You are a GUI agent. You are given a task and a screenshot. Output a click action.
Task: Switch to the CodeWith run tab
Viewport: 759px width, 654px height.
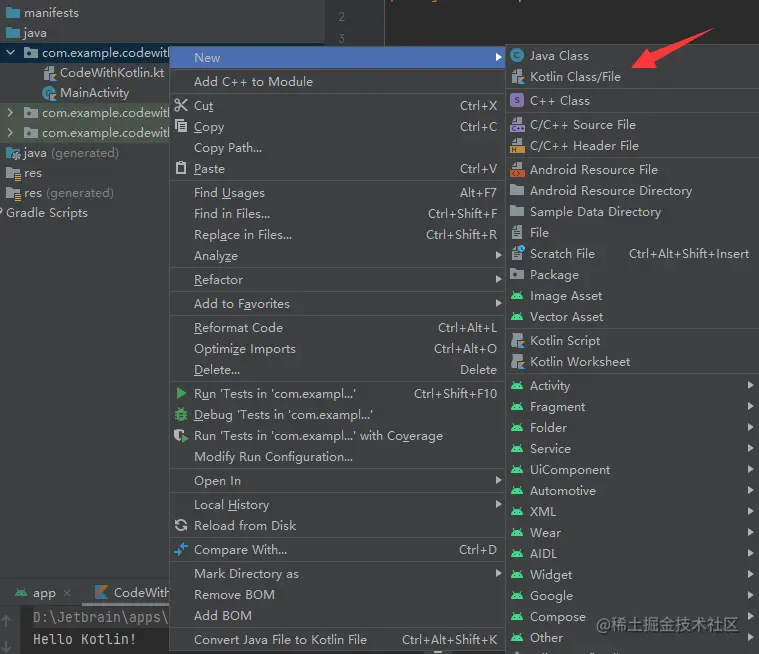132,593
